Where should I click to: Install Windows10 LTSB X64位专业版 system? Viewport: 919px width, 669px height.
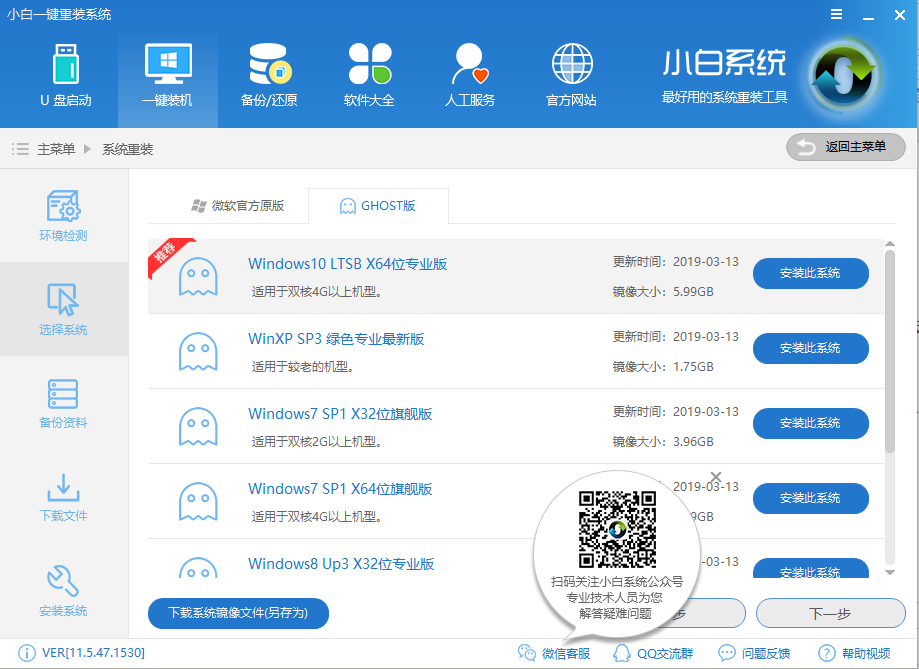click(x=810, y=273)
